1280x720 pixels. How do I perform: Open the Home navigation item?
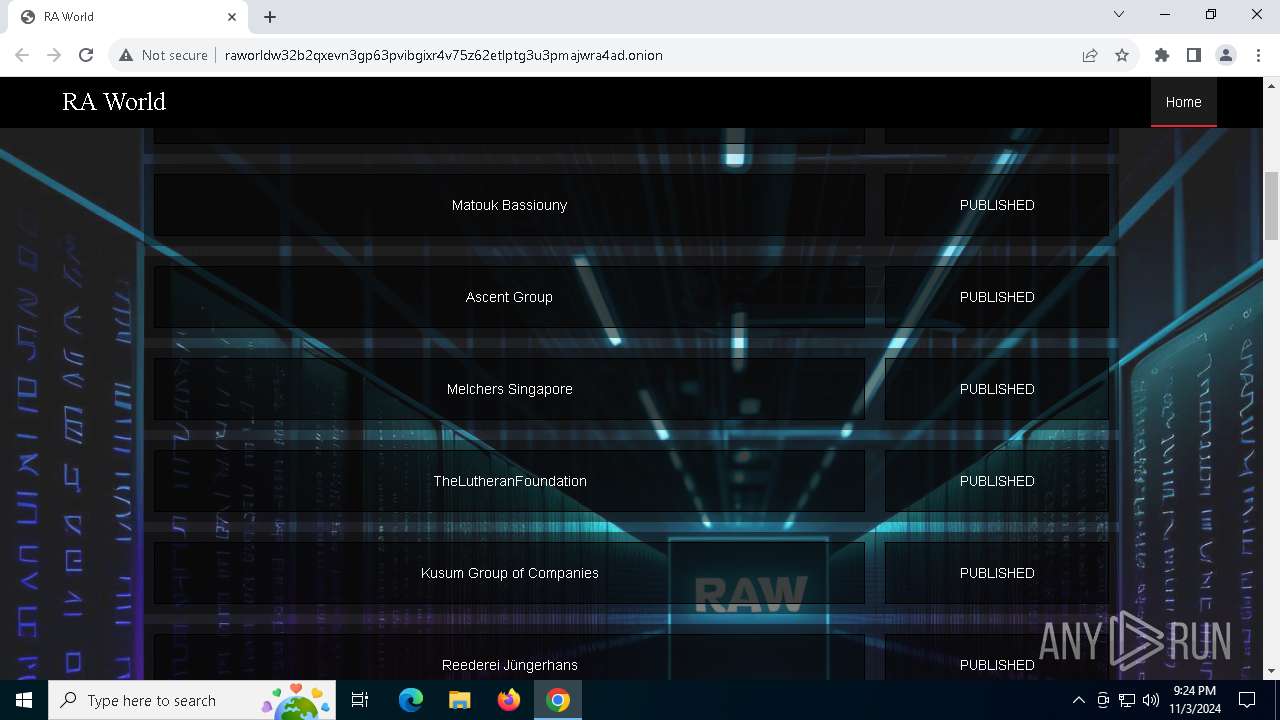[x=1183, y=102]
